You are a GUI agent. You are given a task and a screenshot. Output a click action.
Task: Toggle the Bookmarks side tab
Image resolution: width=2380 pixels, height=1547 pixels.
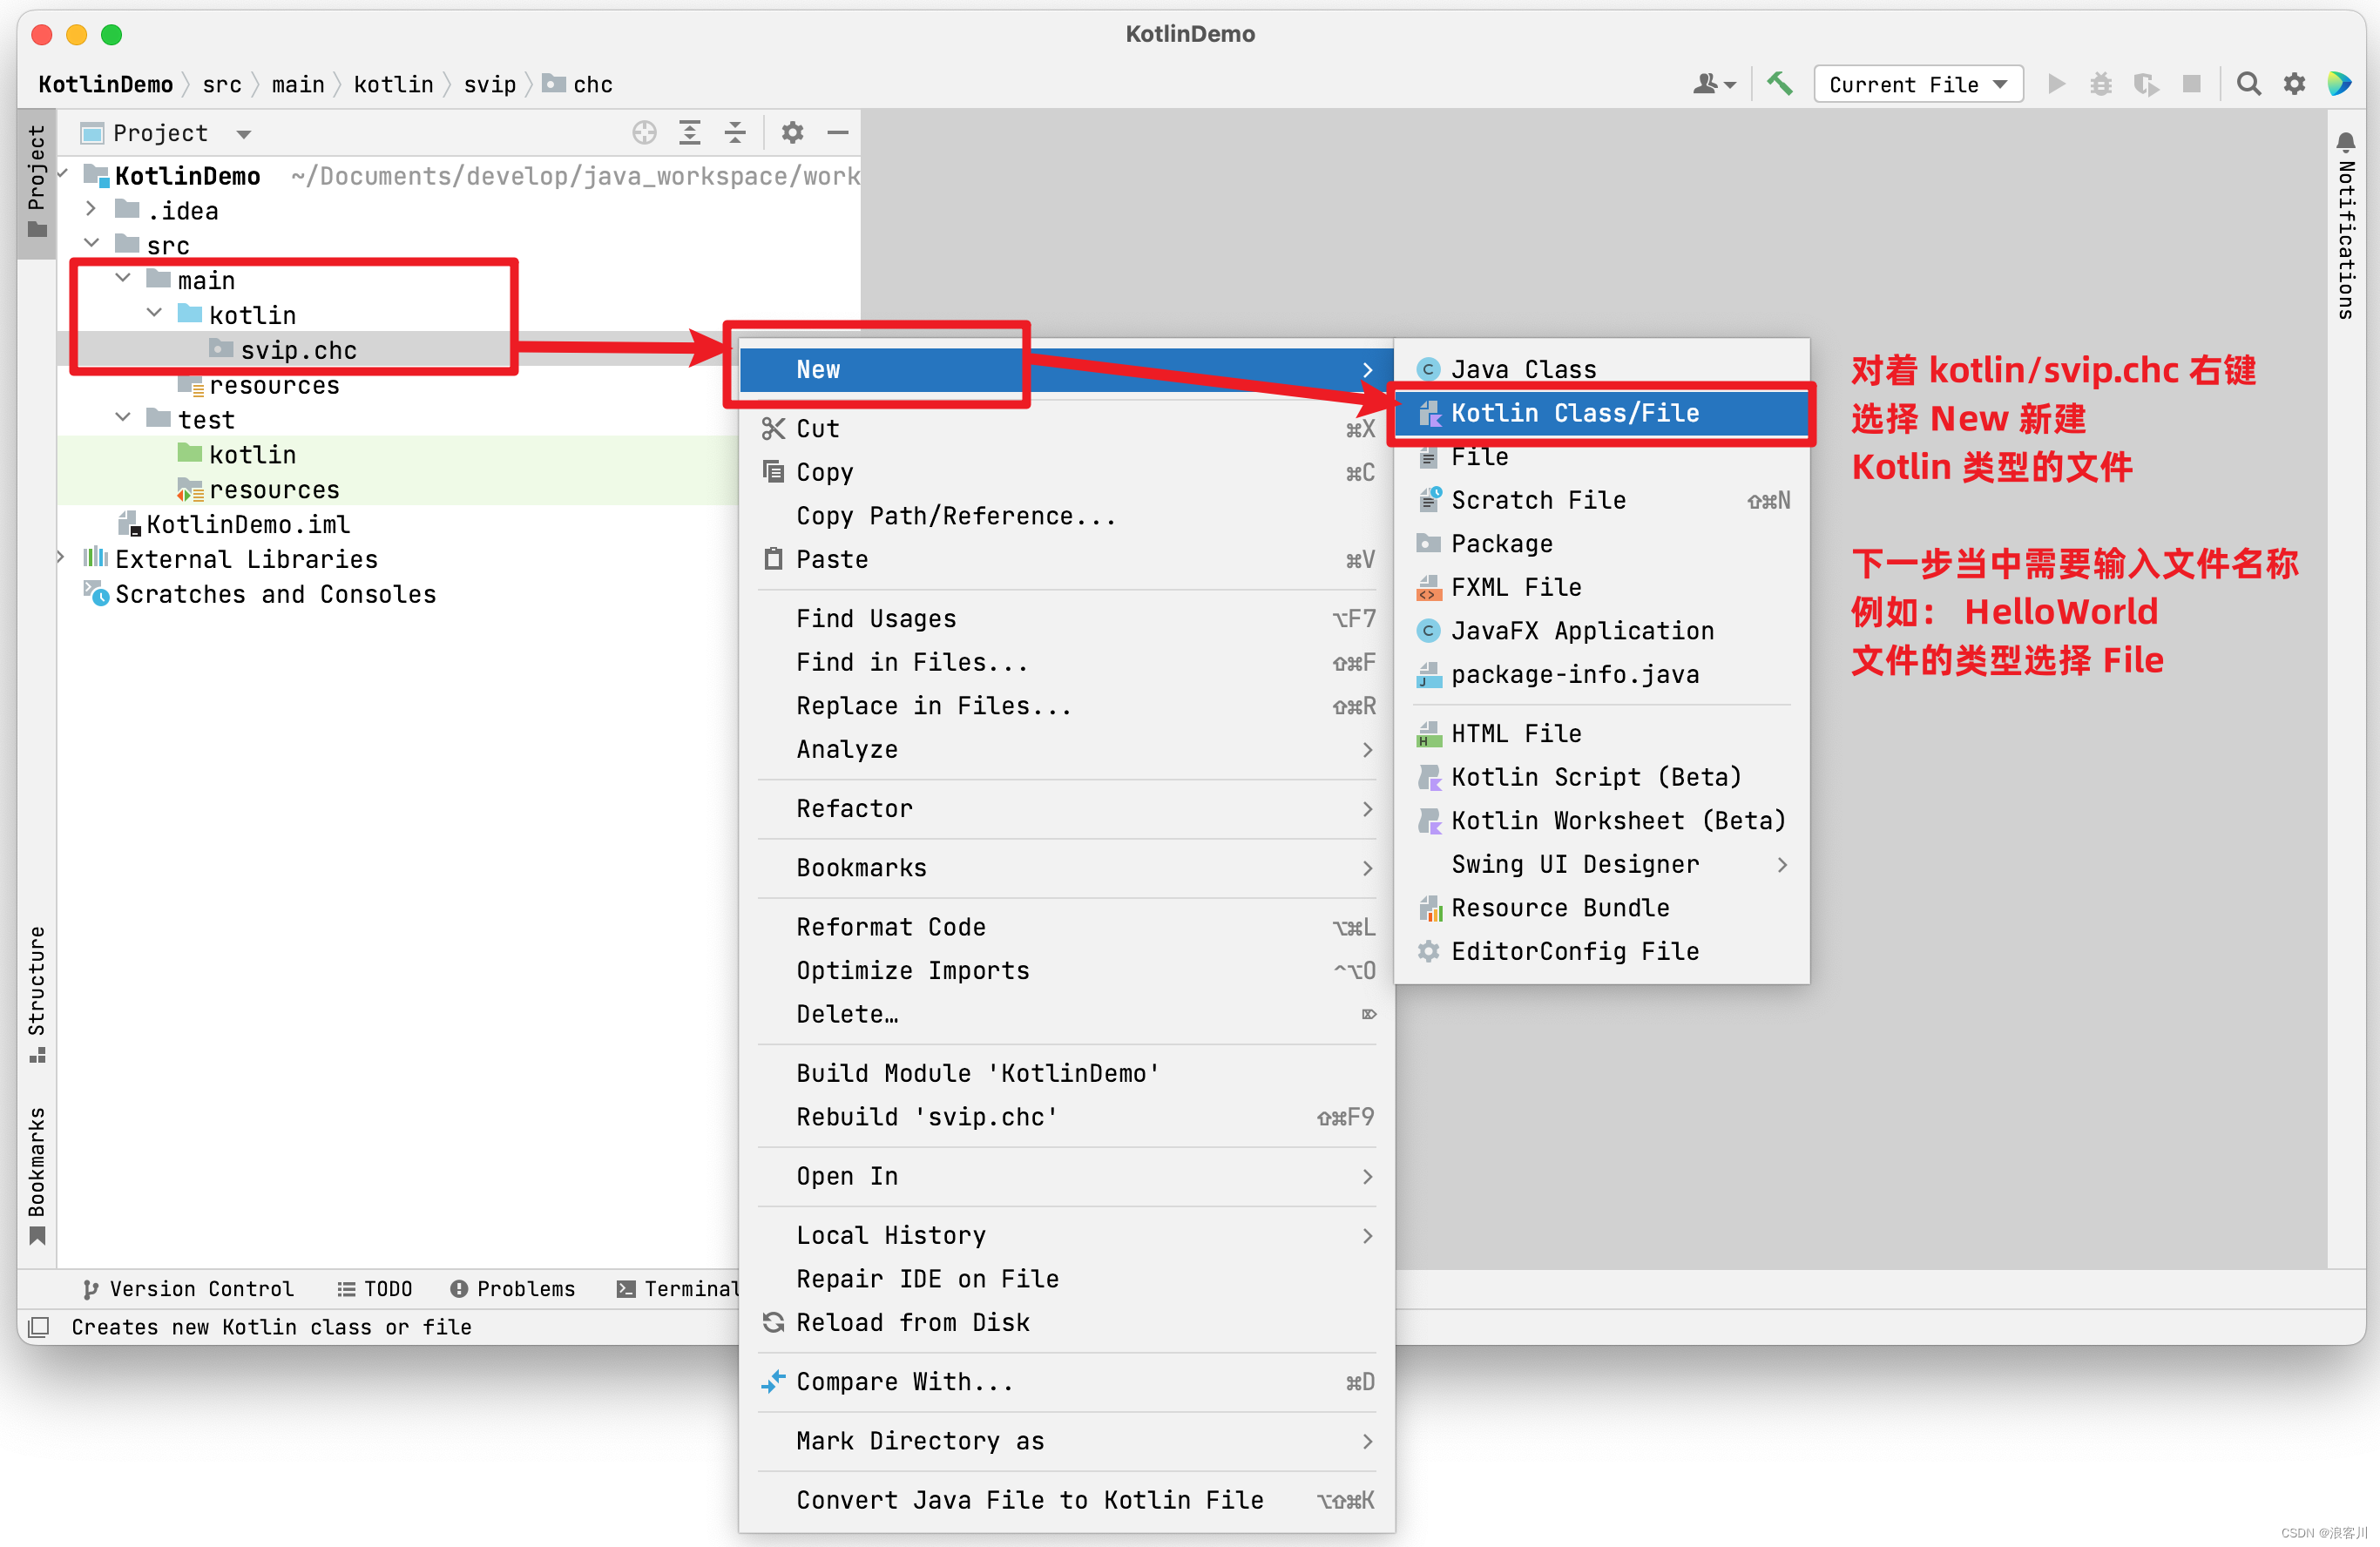pyautogui.click(x=37, y=1175)
